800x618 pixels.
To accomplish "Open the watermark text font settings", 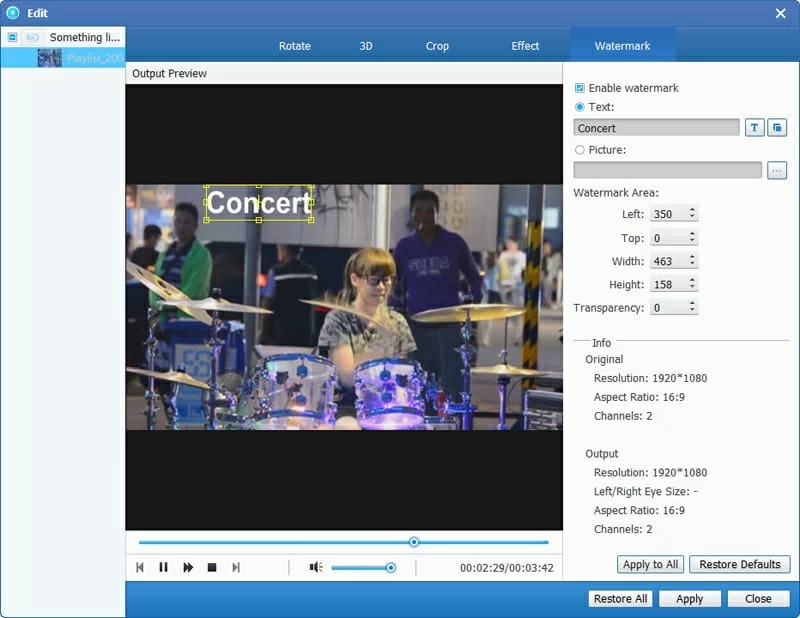I will point(754,128).
